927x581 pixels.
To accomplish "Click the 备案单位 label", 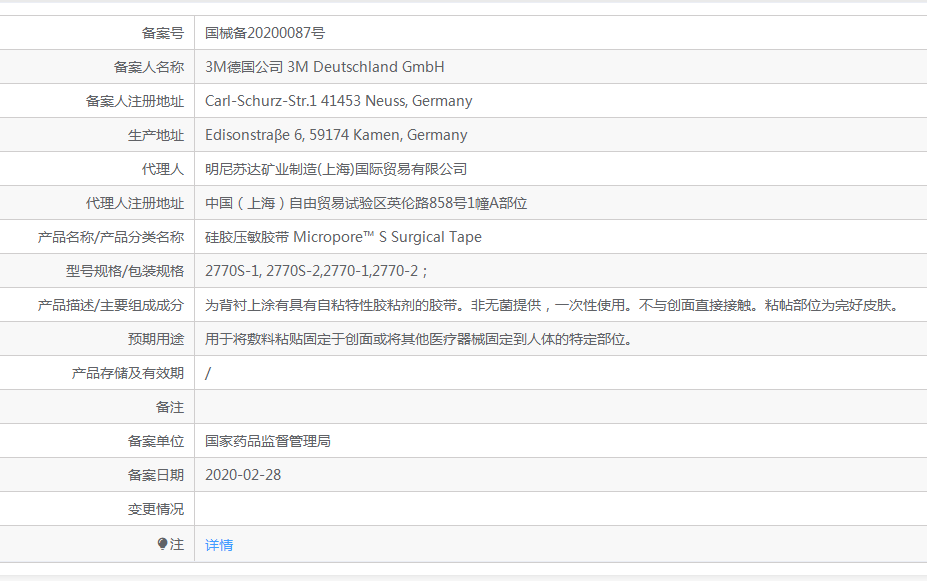I will click(156, 441).
